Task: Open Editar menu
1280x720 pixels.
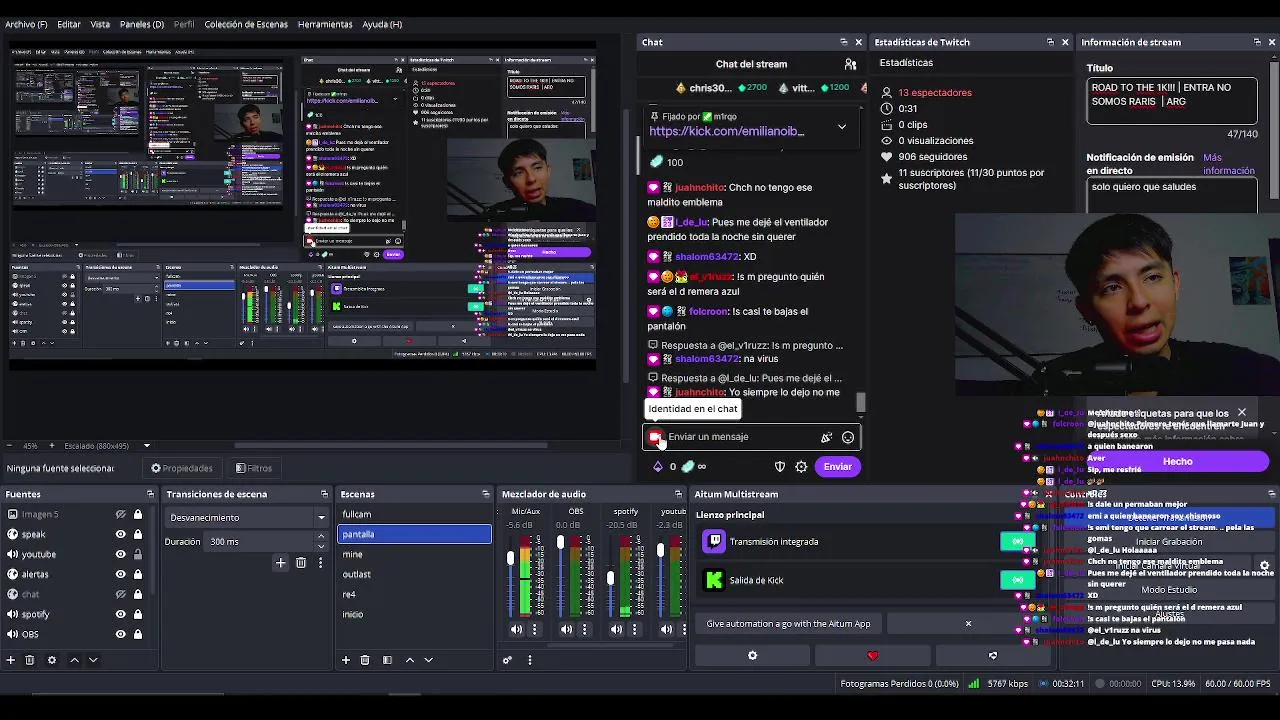Action: click(x=69, y=24)
